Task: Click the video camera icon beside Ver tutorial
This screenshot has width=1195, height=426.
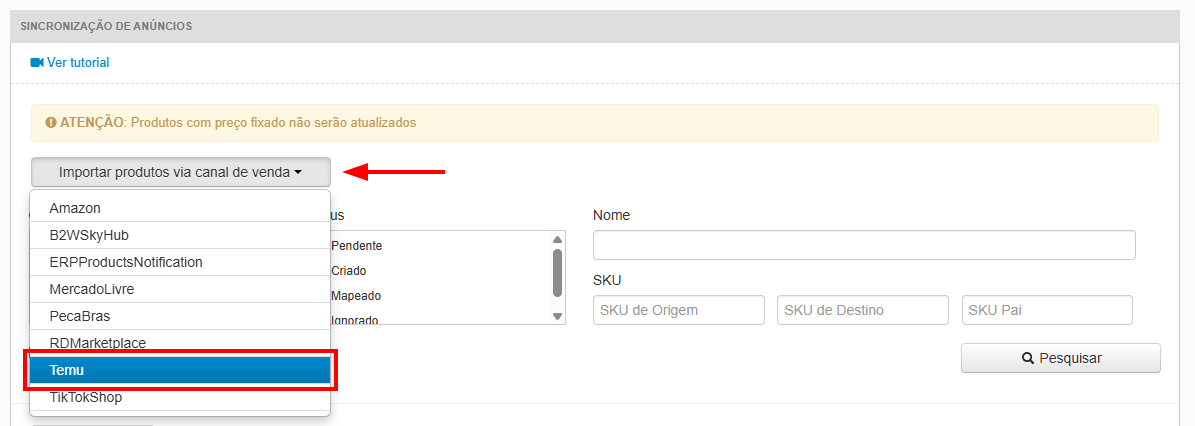Action: pos(37,63)
